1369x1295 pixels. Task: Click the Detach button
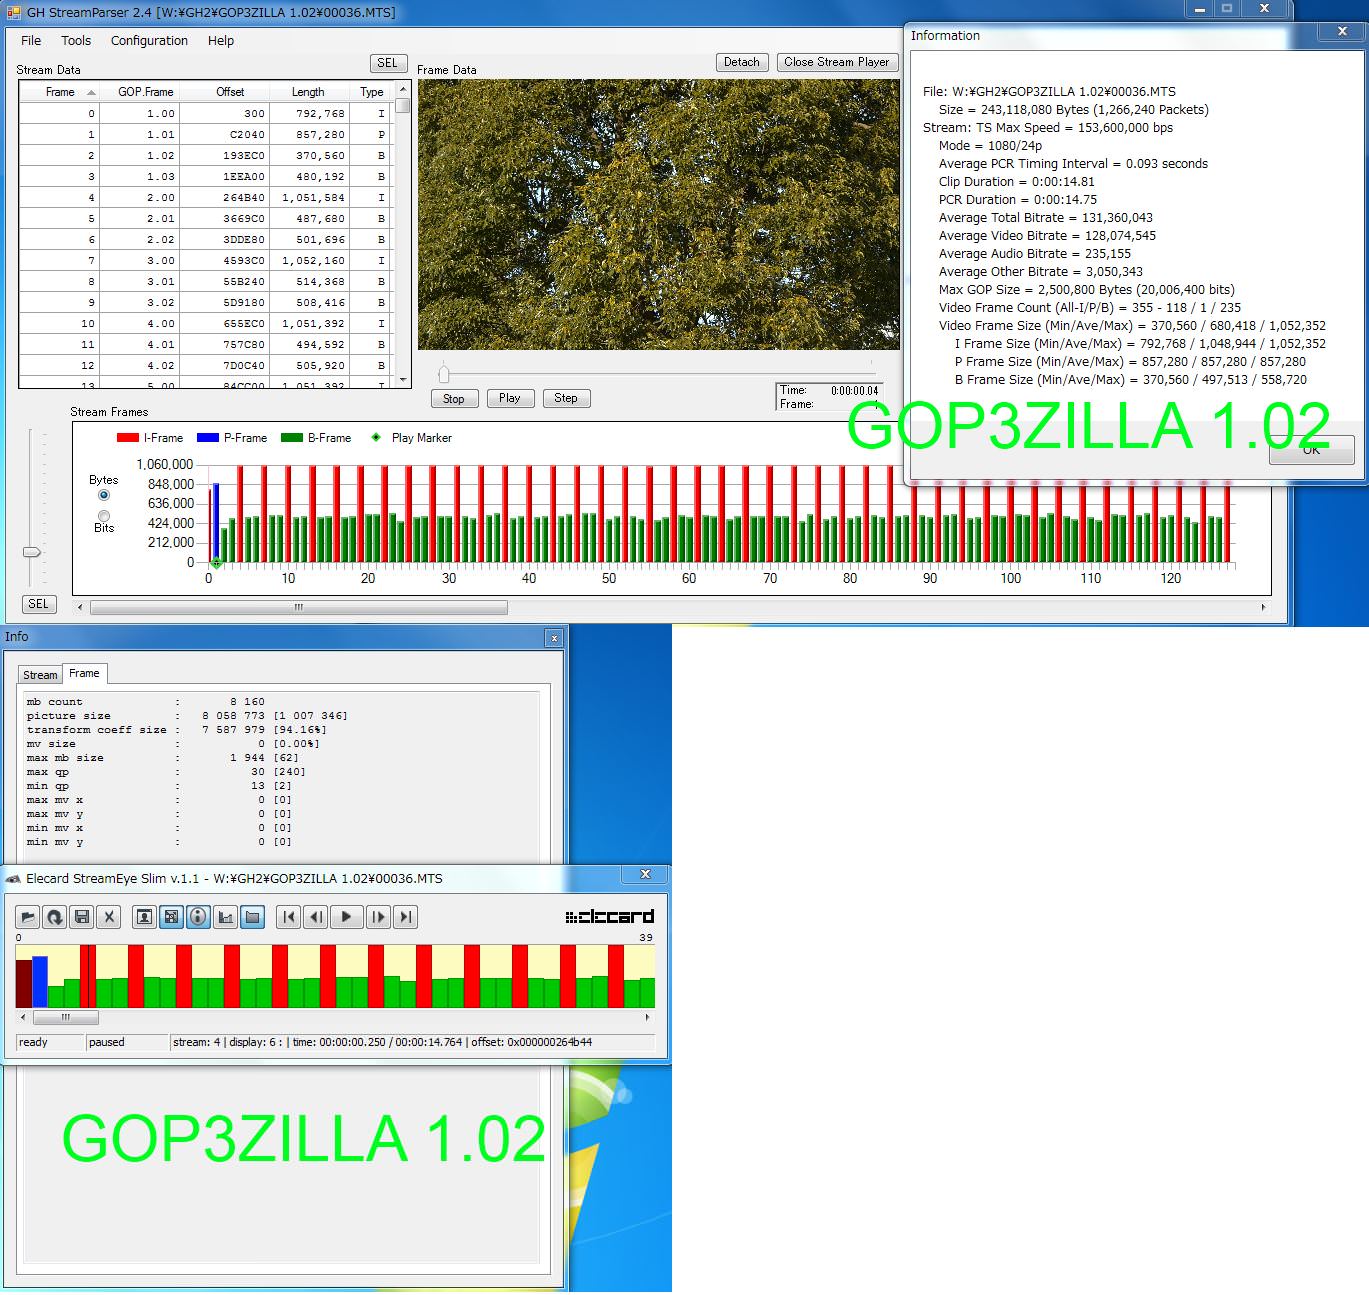click(x=741, y=62)
